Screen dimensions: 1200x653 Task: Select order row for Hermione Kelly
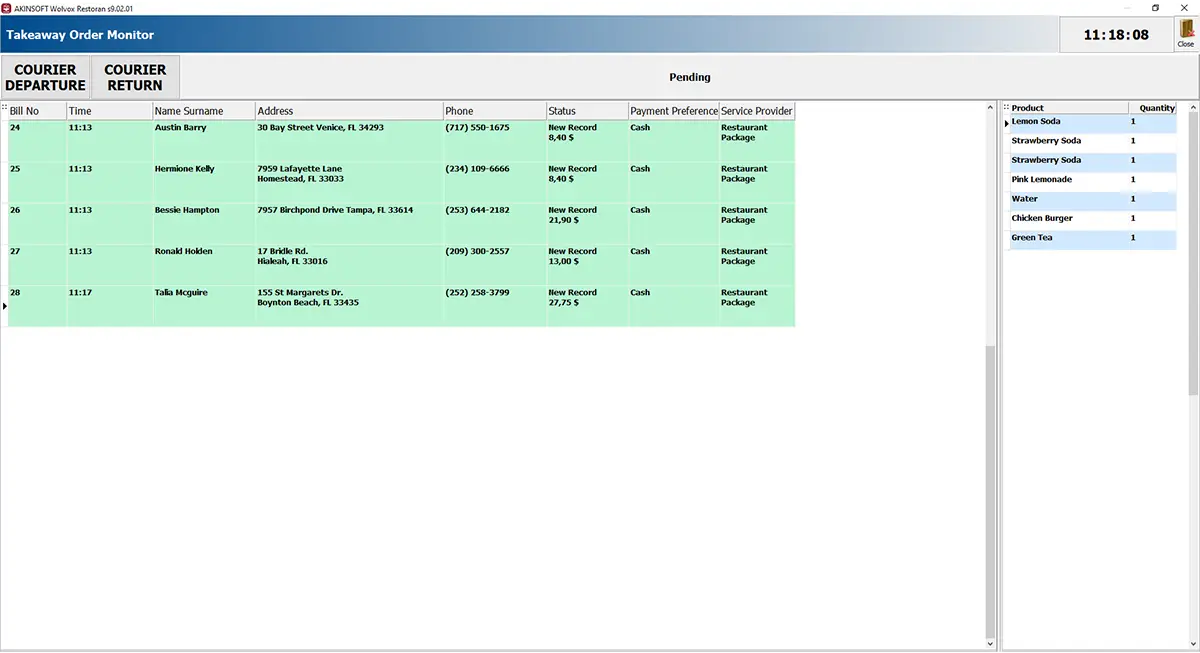[x=401, y=183]
